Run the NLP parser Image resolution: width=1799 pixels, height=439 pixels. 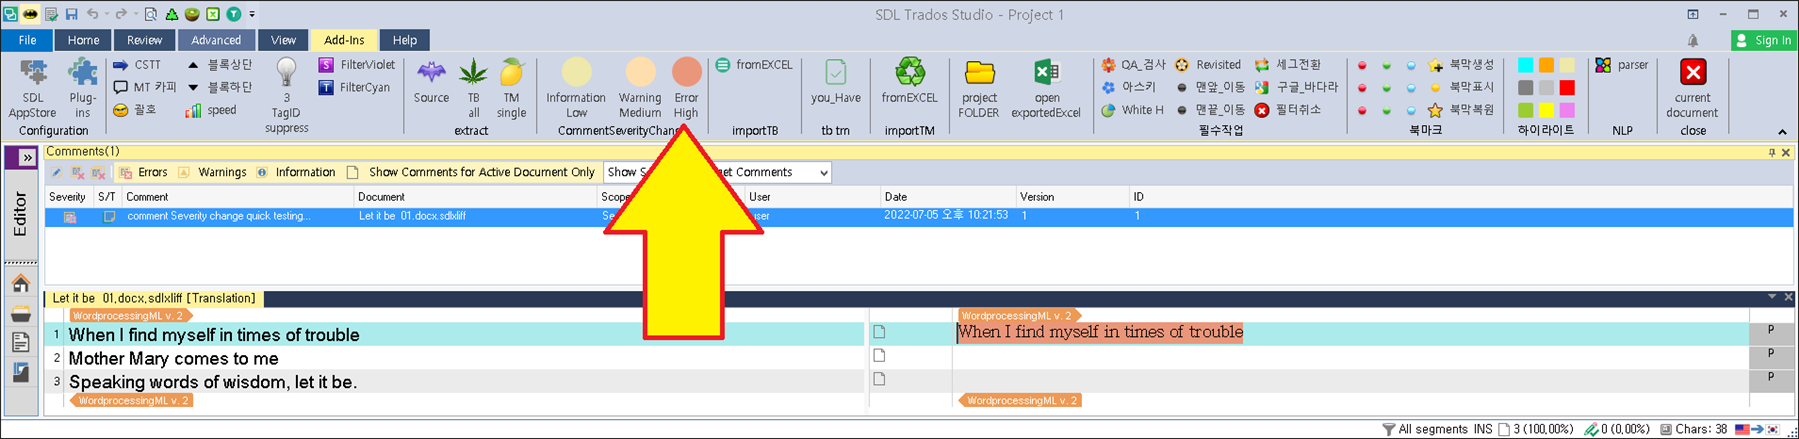click(x=1621, y=65)
